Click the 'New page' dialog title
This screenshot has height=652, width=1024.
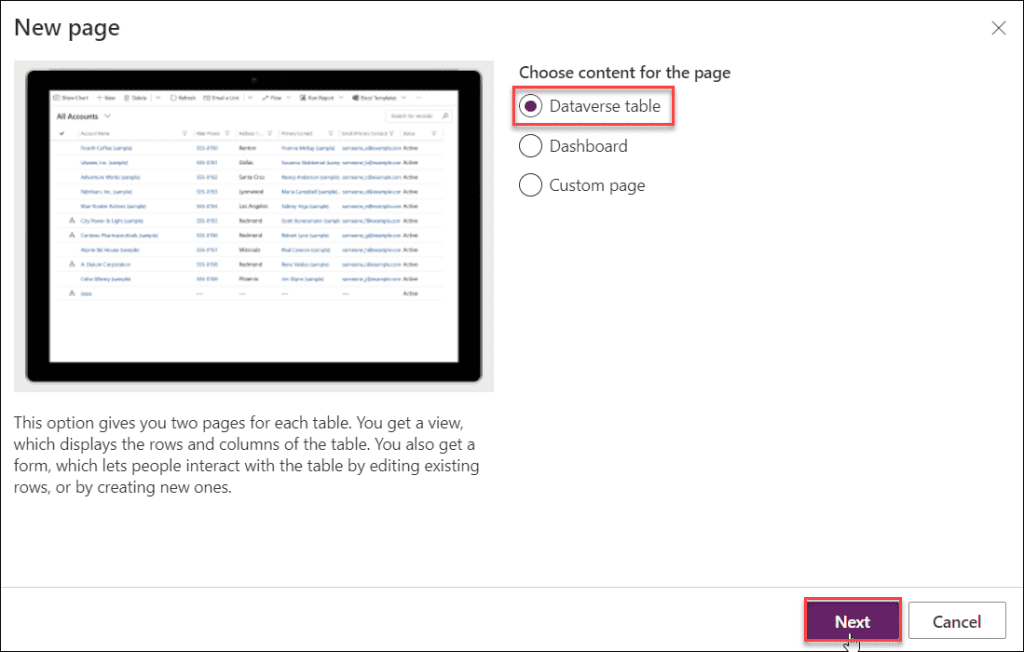67,27
